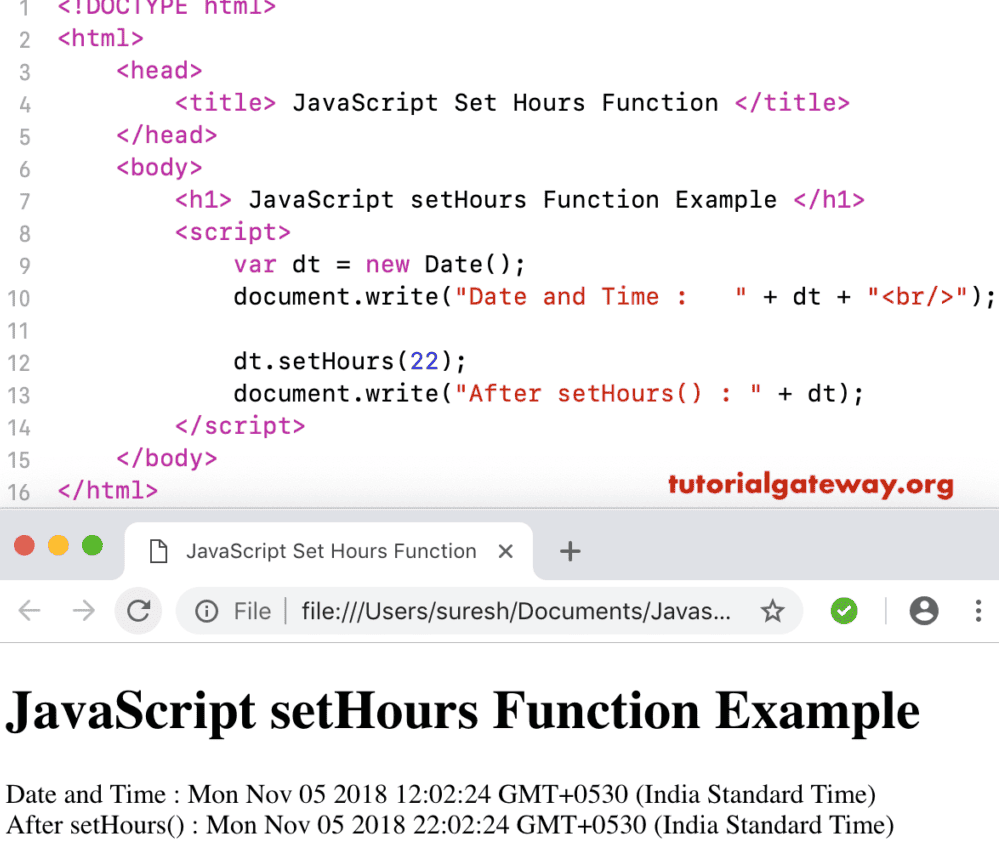Click the green maximize traffic light
This screenshot has width=999, height=842.
click(x=91, y=545)
